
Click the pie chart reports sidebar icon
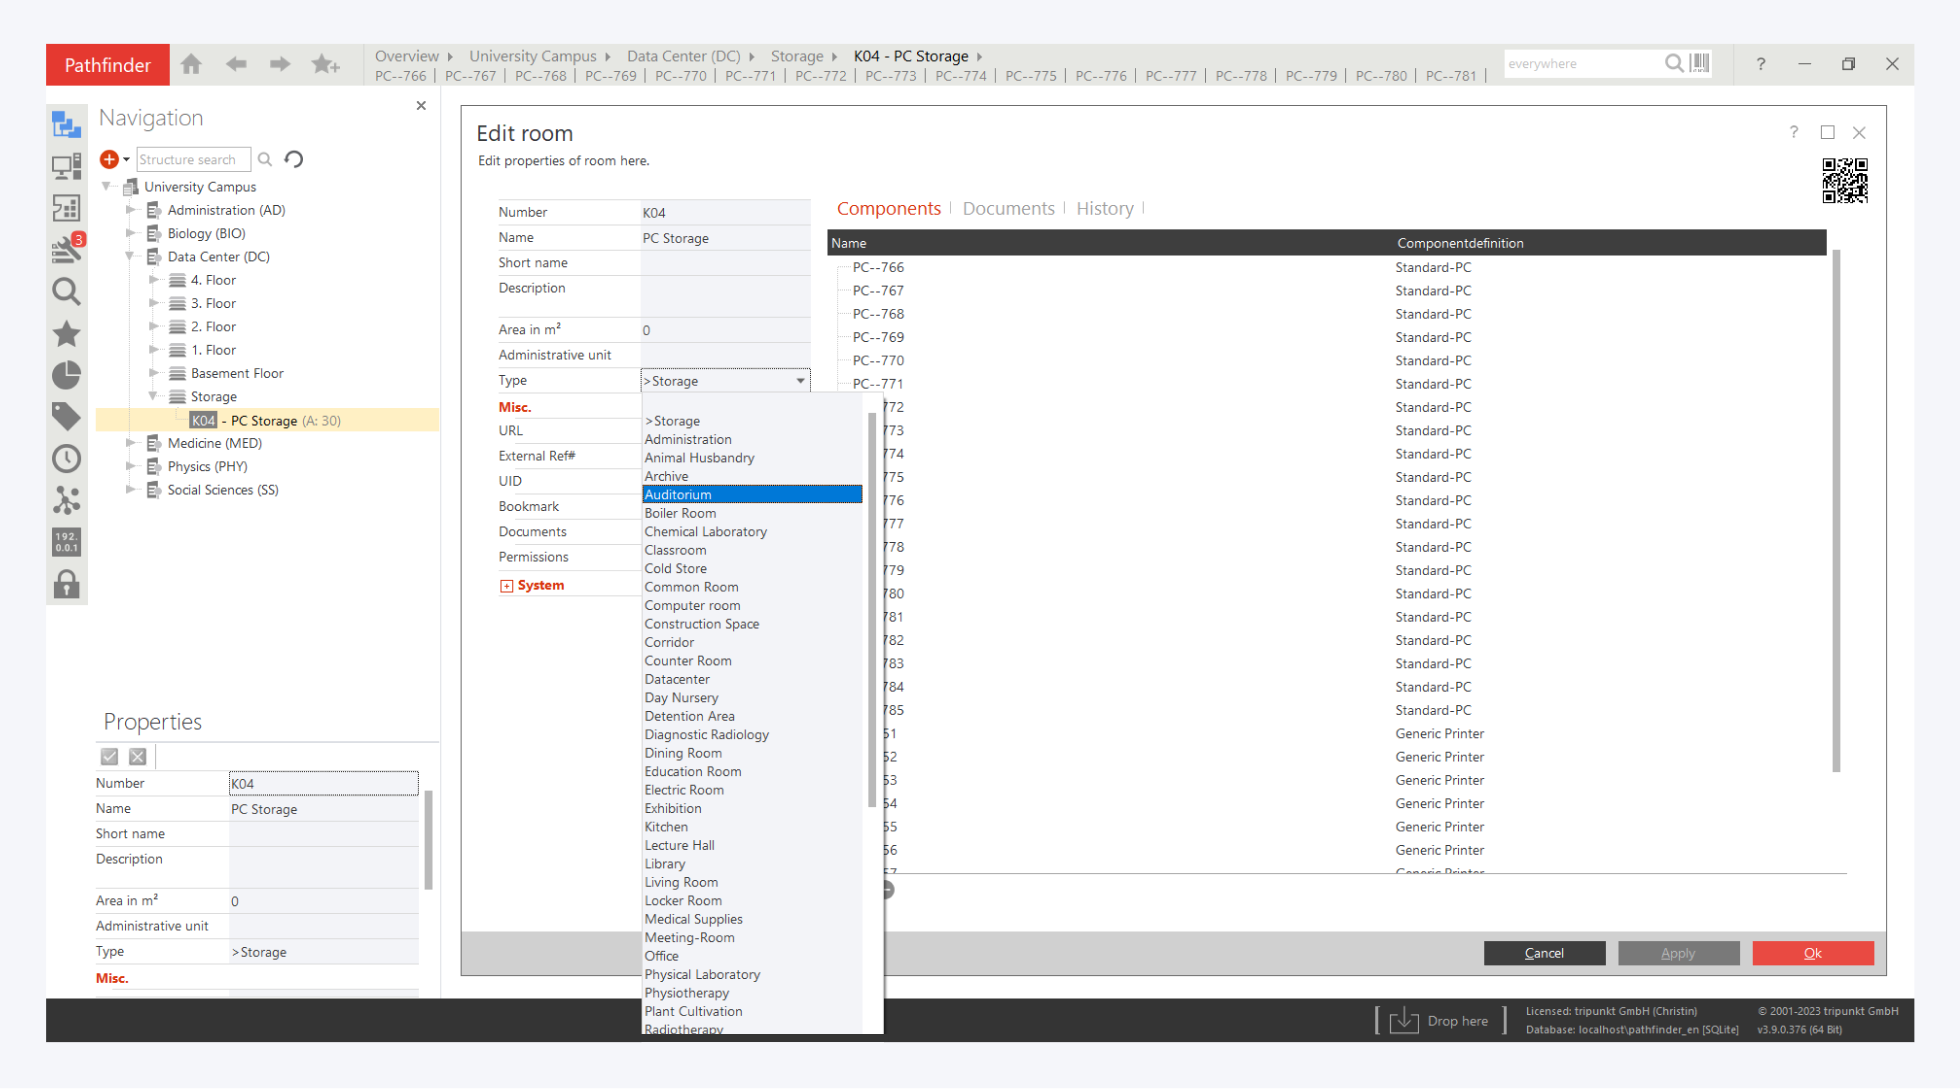click(66, 375)
